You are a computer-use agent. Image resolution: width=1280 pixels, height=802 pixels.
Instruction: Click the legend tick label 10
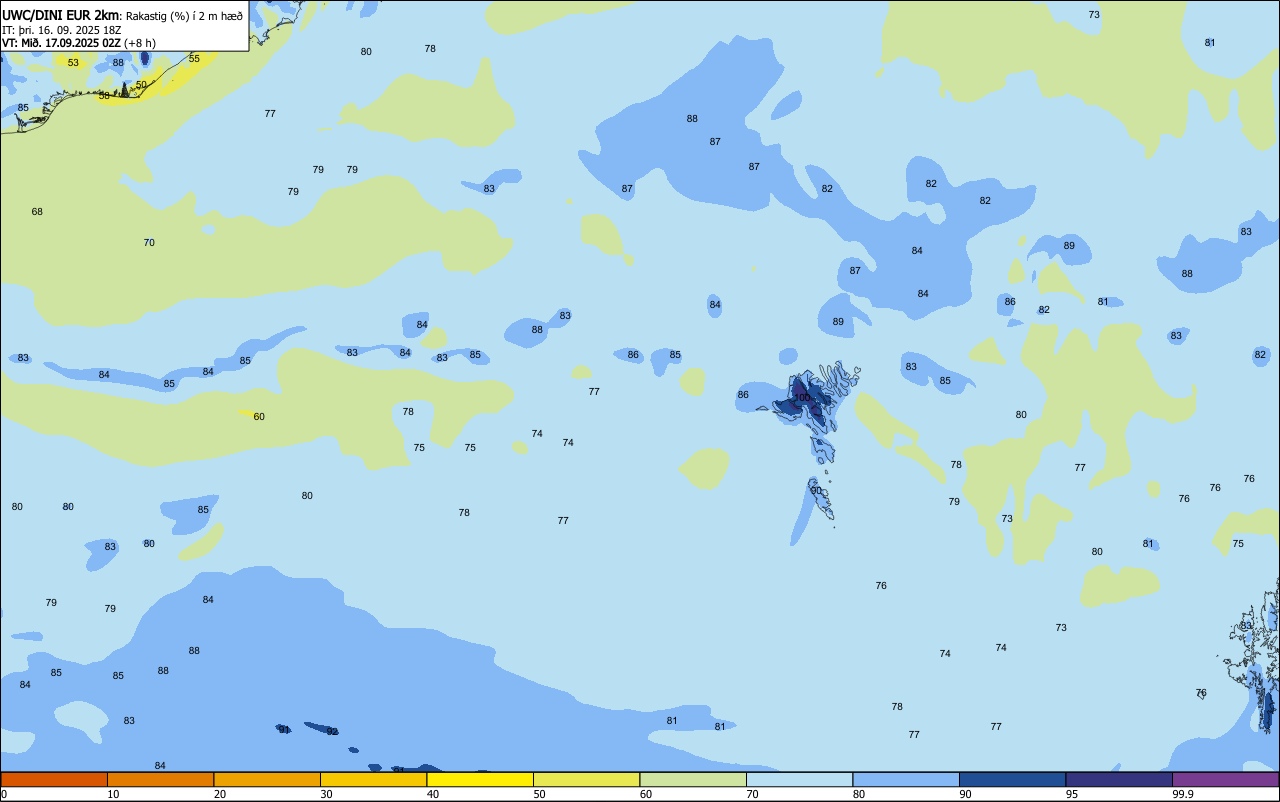(113, 794)
